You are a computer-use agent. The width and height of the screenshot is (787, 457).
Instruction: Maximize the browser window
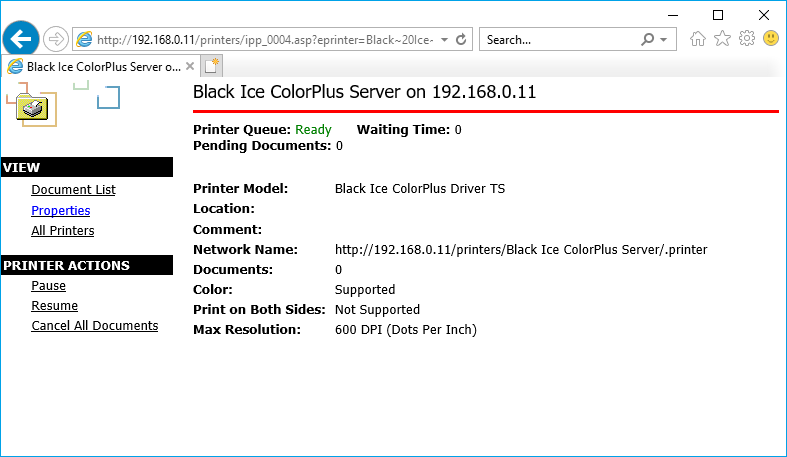point(718,15)
